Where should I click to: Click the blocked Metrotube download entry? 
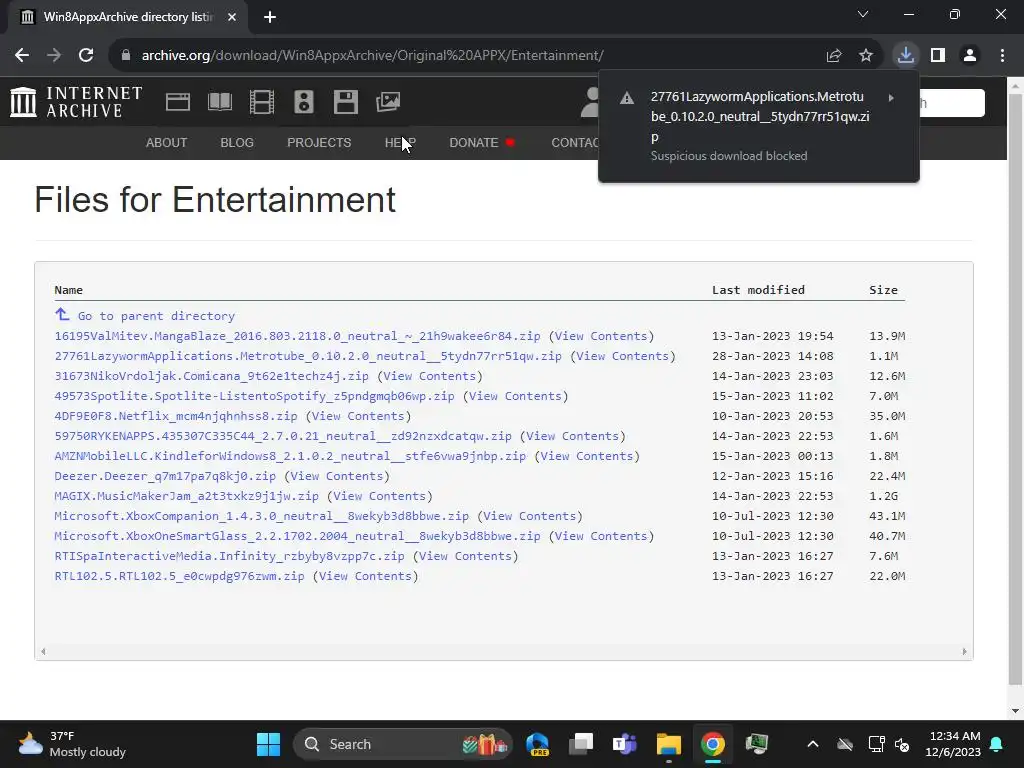[759, 126]
